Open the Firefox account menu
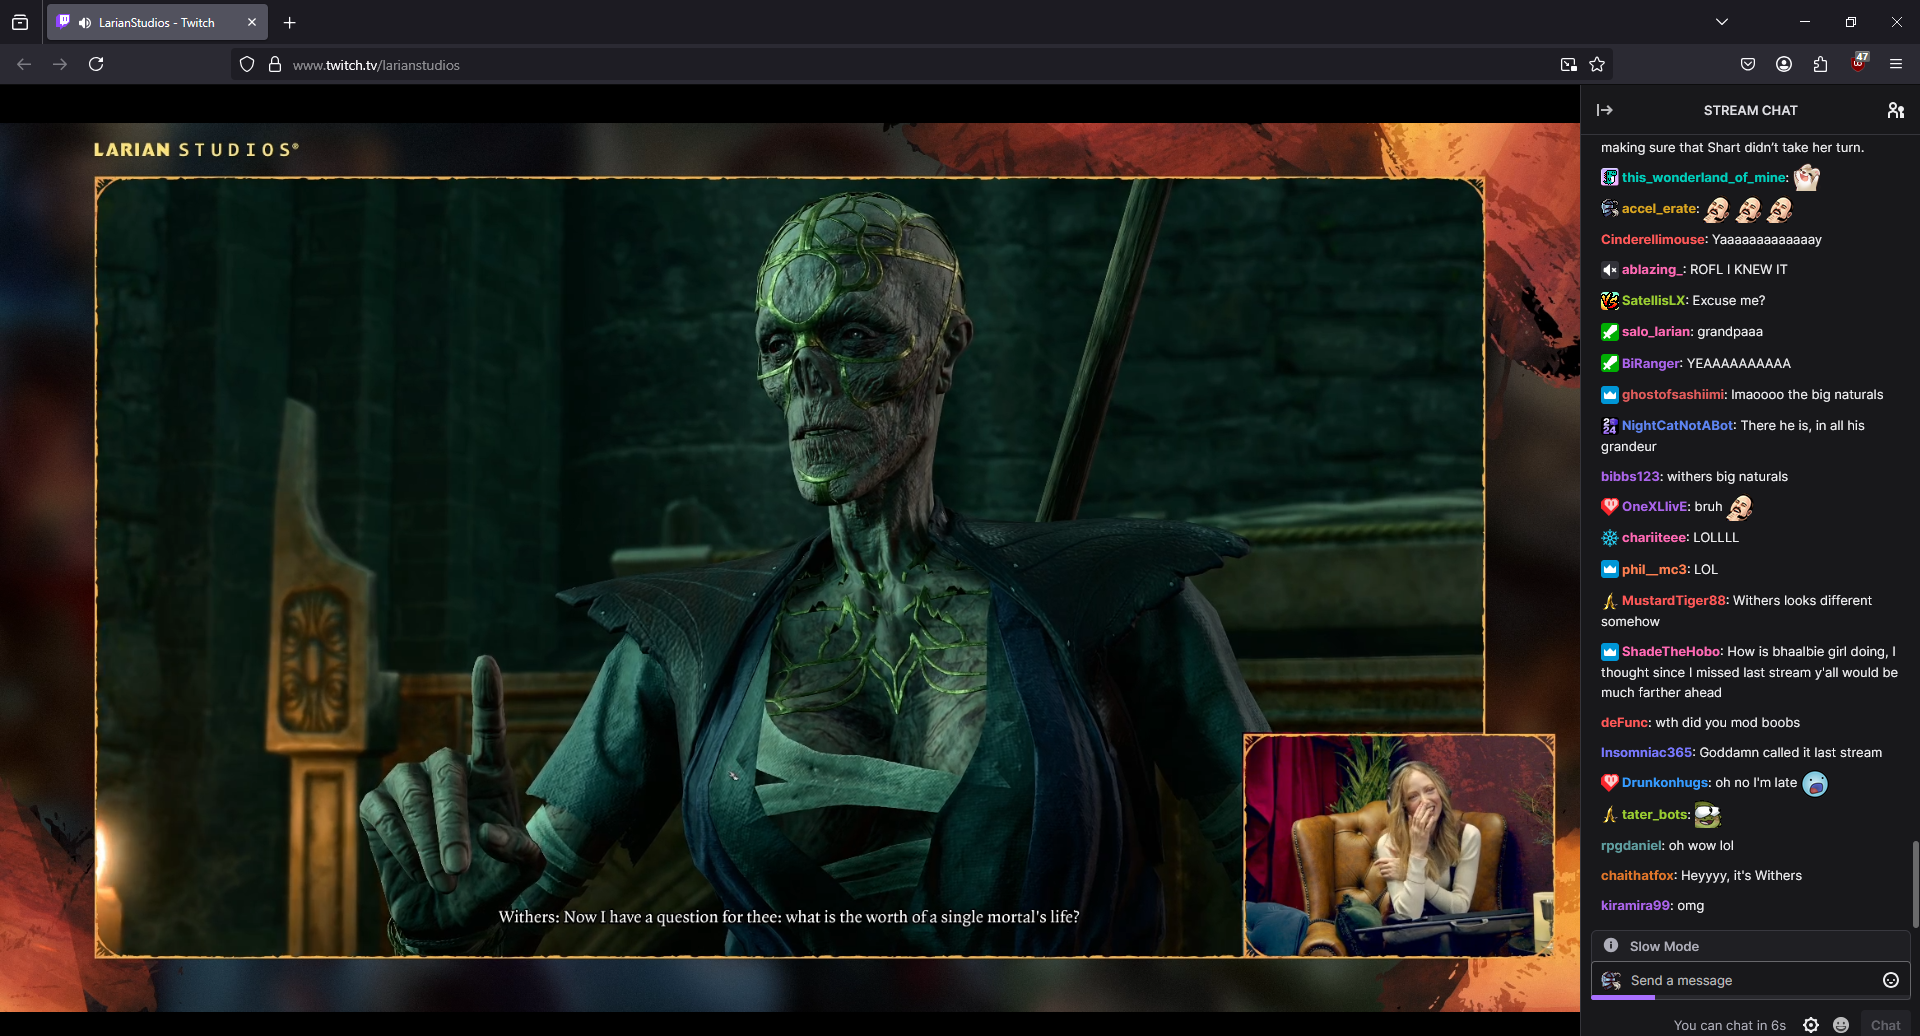1920x1036 pixels. pos(1784,64)
